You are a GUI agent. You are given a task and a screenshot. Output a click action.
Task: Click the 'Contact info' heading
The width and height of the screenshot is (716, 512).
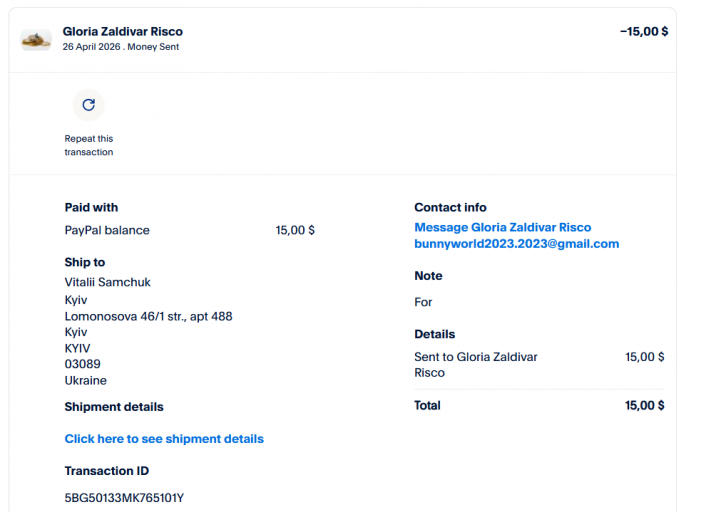tap(450, 208)
